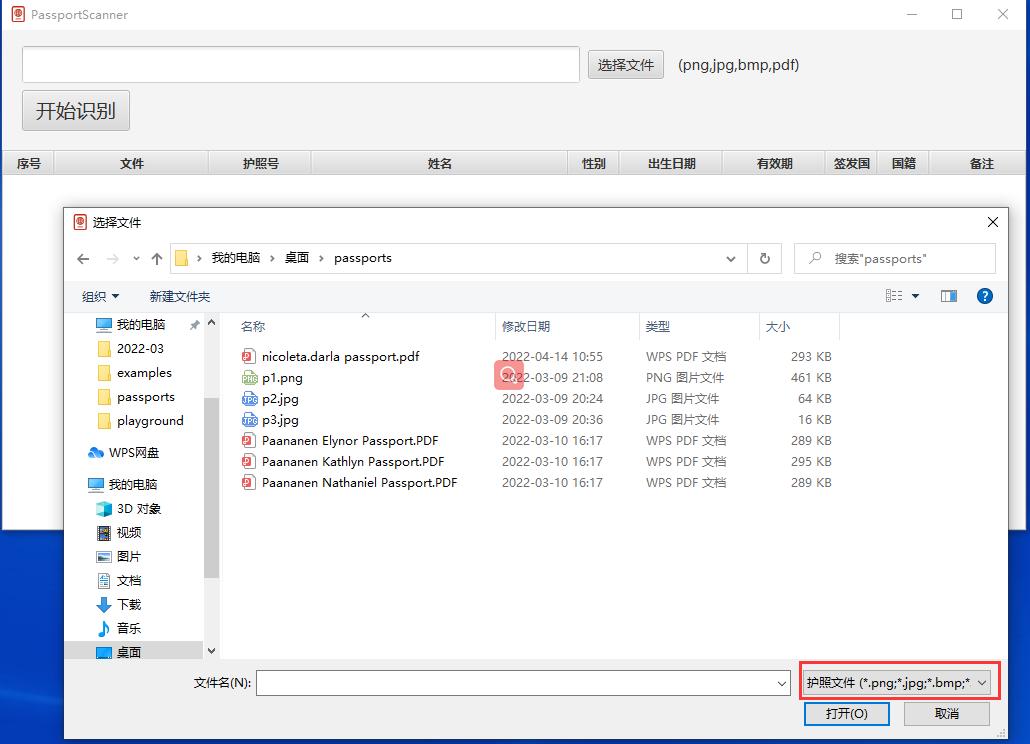
Task: Open the 护照文件 file type filter dropdown
Action: coord(898,683)
